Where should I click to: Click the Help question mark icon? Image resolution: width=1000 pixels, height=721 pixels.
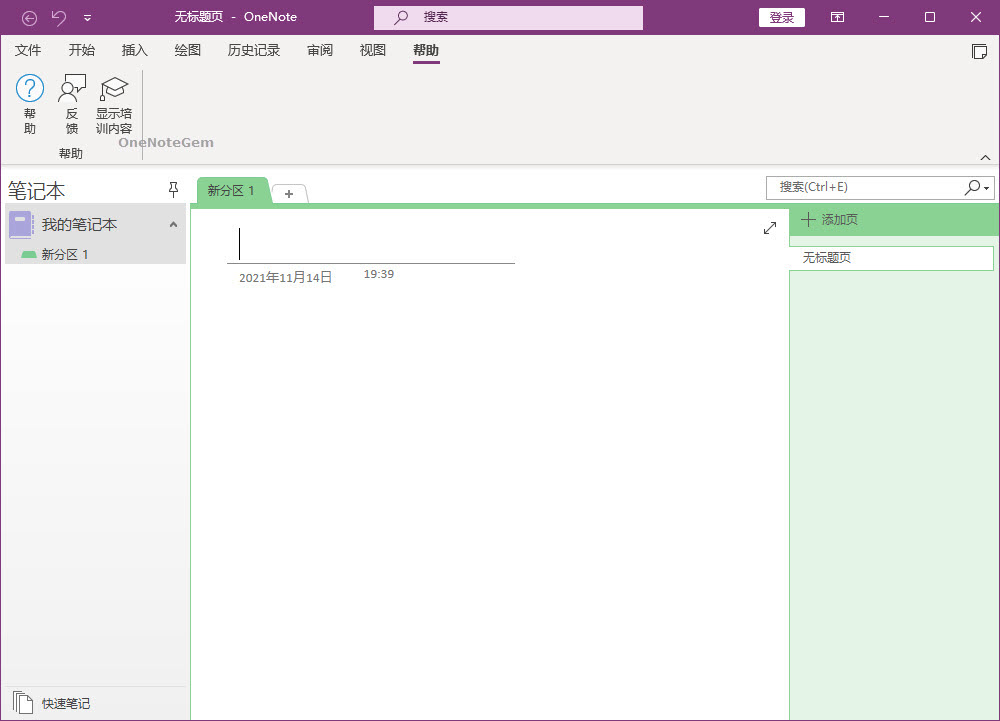click(30, 89)
